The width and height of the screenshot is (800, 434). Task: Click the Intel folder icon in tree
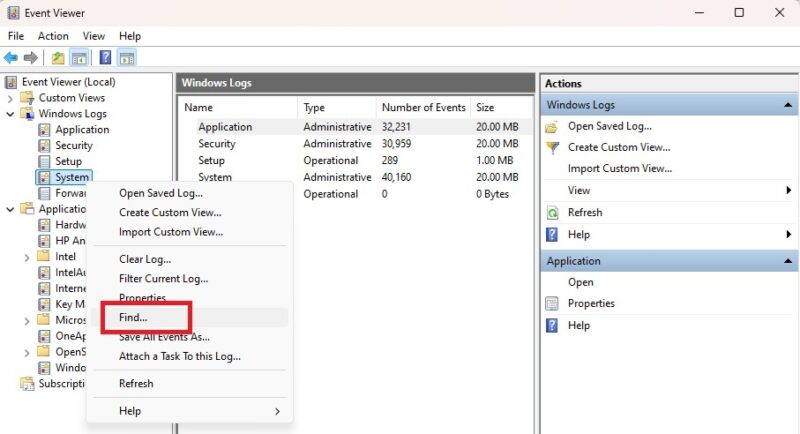[44, 256]
